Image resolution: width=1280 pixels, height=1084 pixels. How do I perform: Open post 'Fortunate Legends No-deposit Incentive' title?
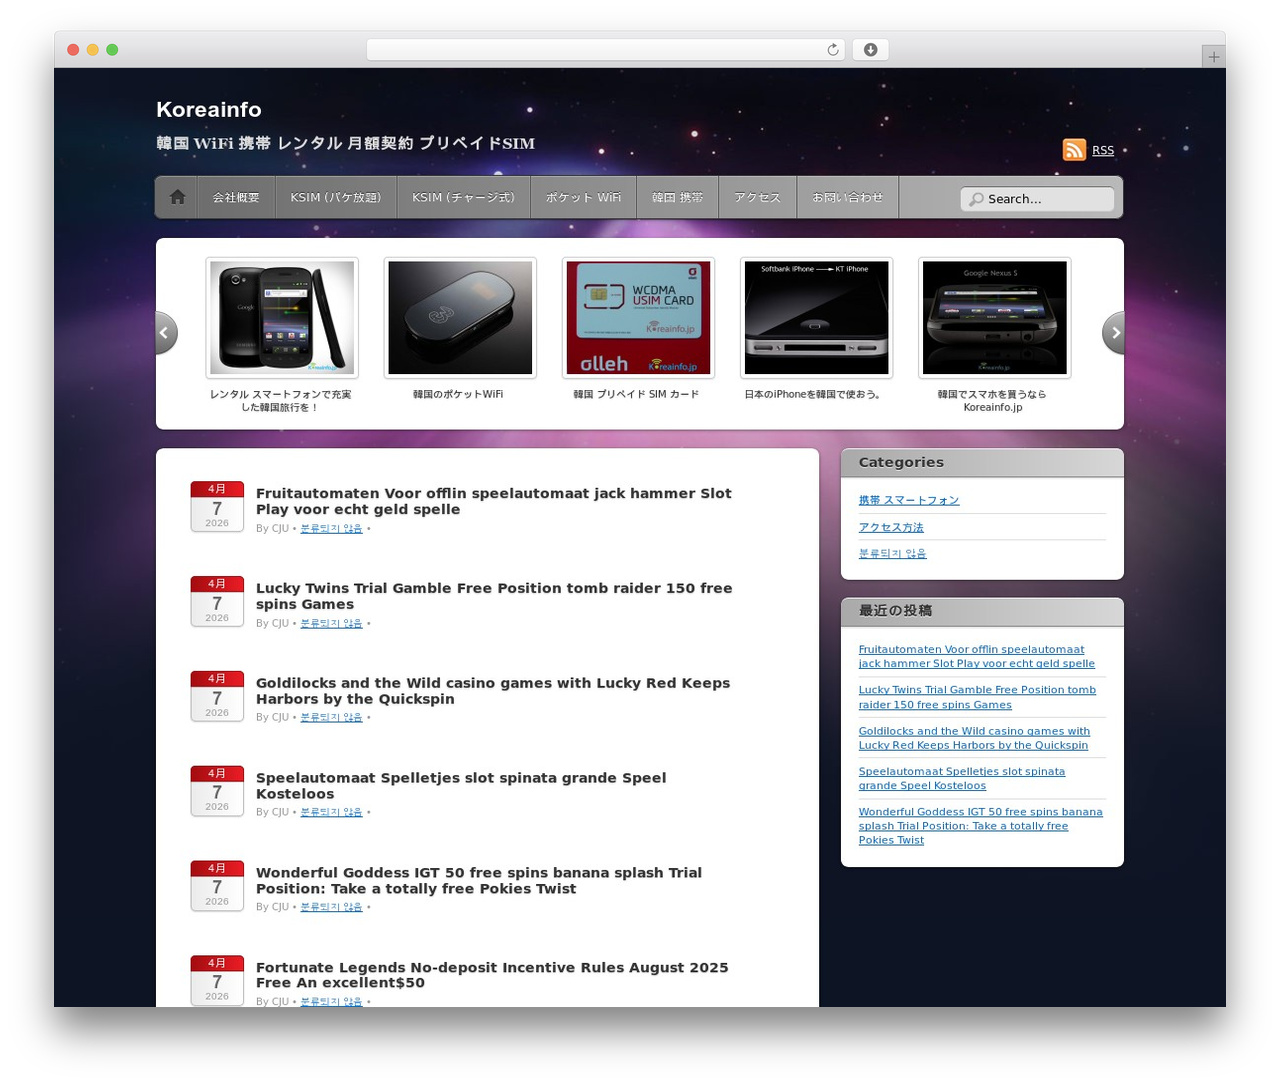coord(492,975)
